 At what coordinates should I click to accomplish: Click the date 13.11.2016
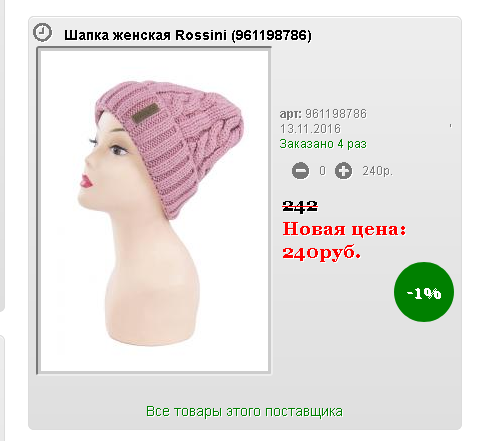point(310,129)
